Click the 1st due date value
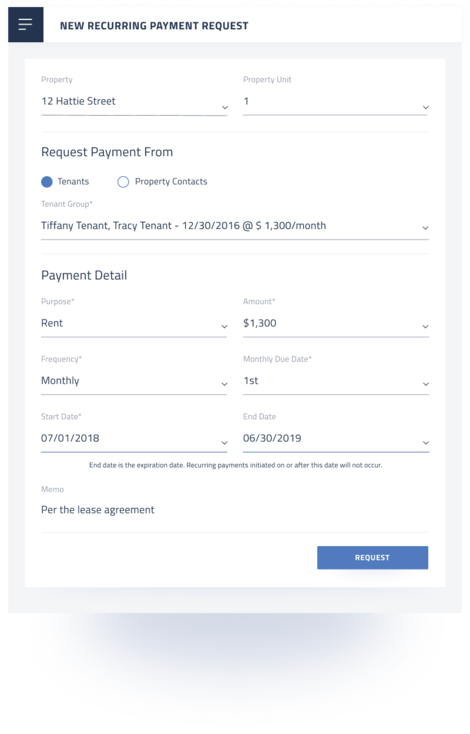470x734 pixels. click(251, 381)
